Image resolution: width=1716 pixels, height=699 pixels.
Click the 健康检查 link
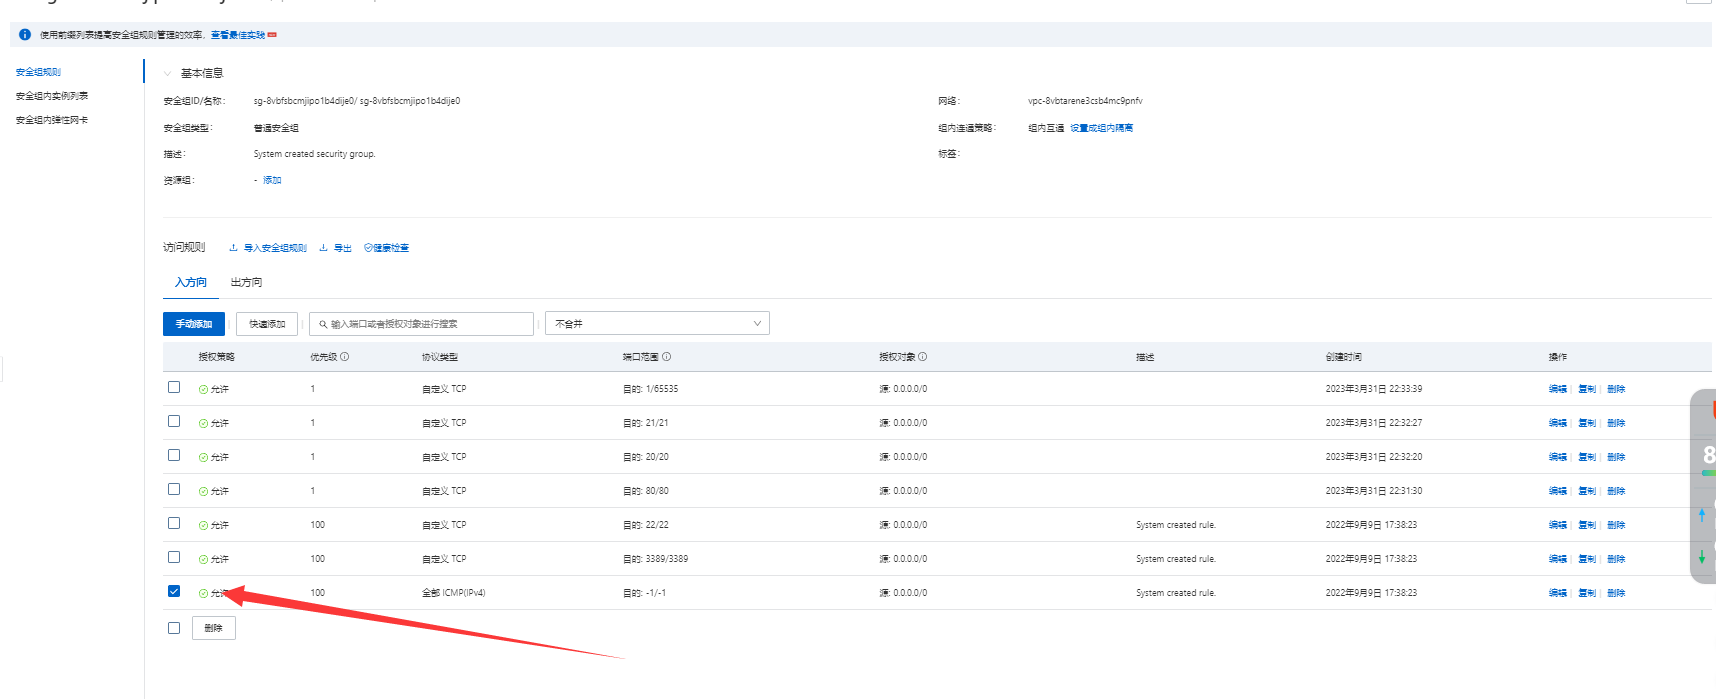391,248
